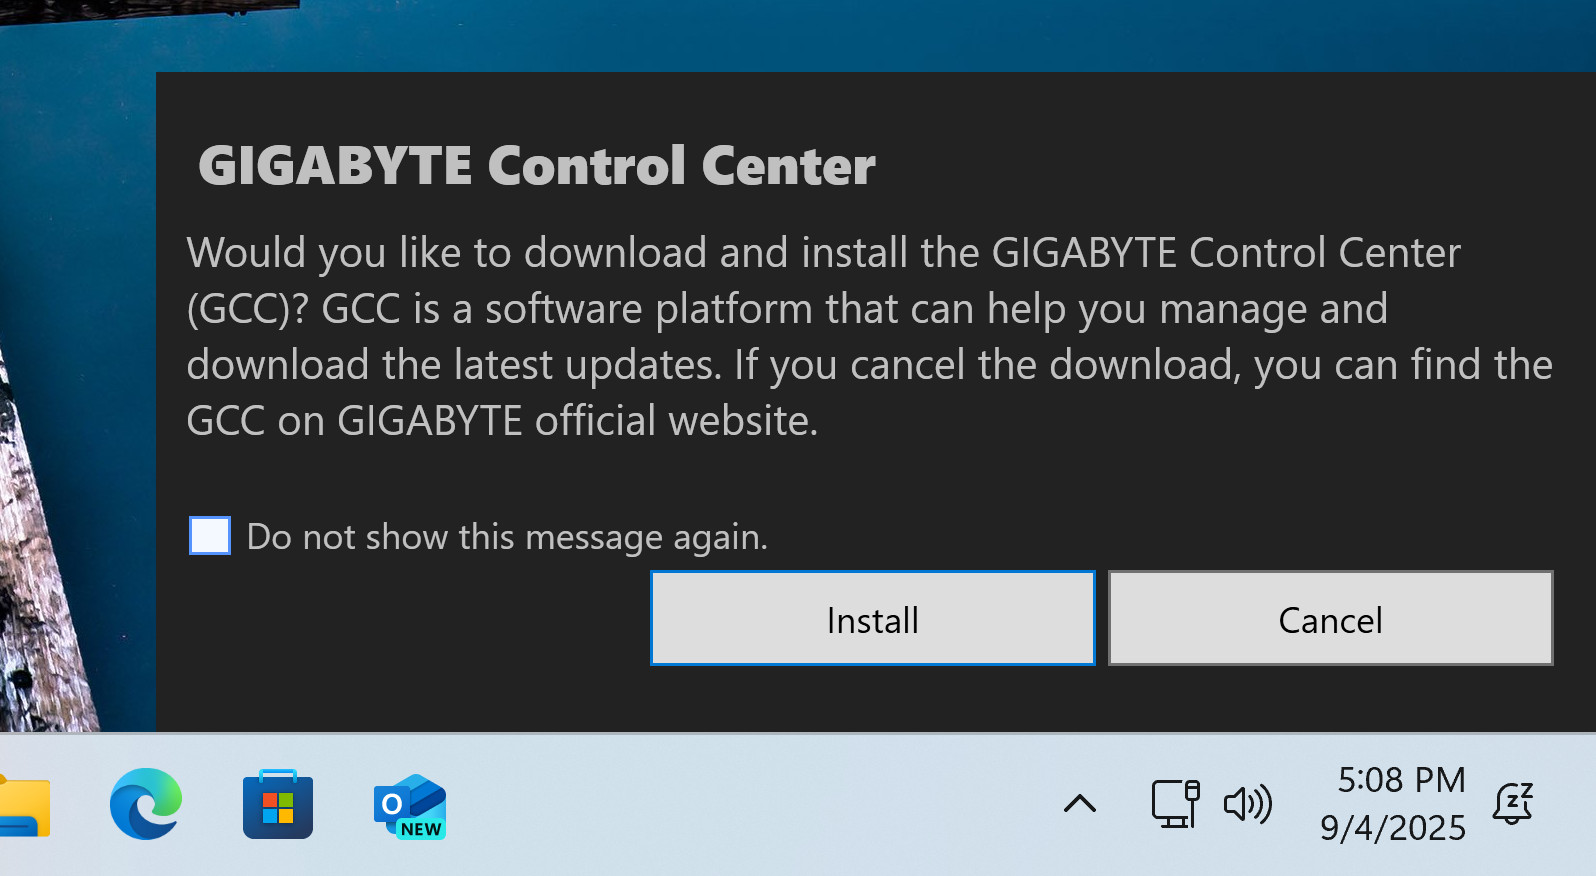Open File Explorer from the taskbar
1596x876 pixels.
tap(22, 806)
